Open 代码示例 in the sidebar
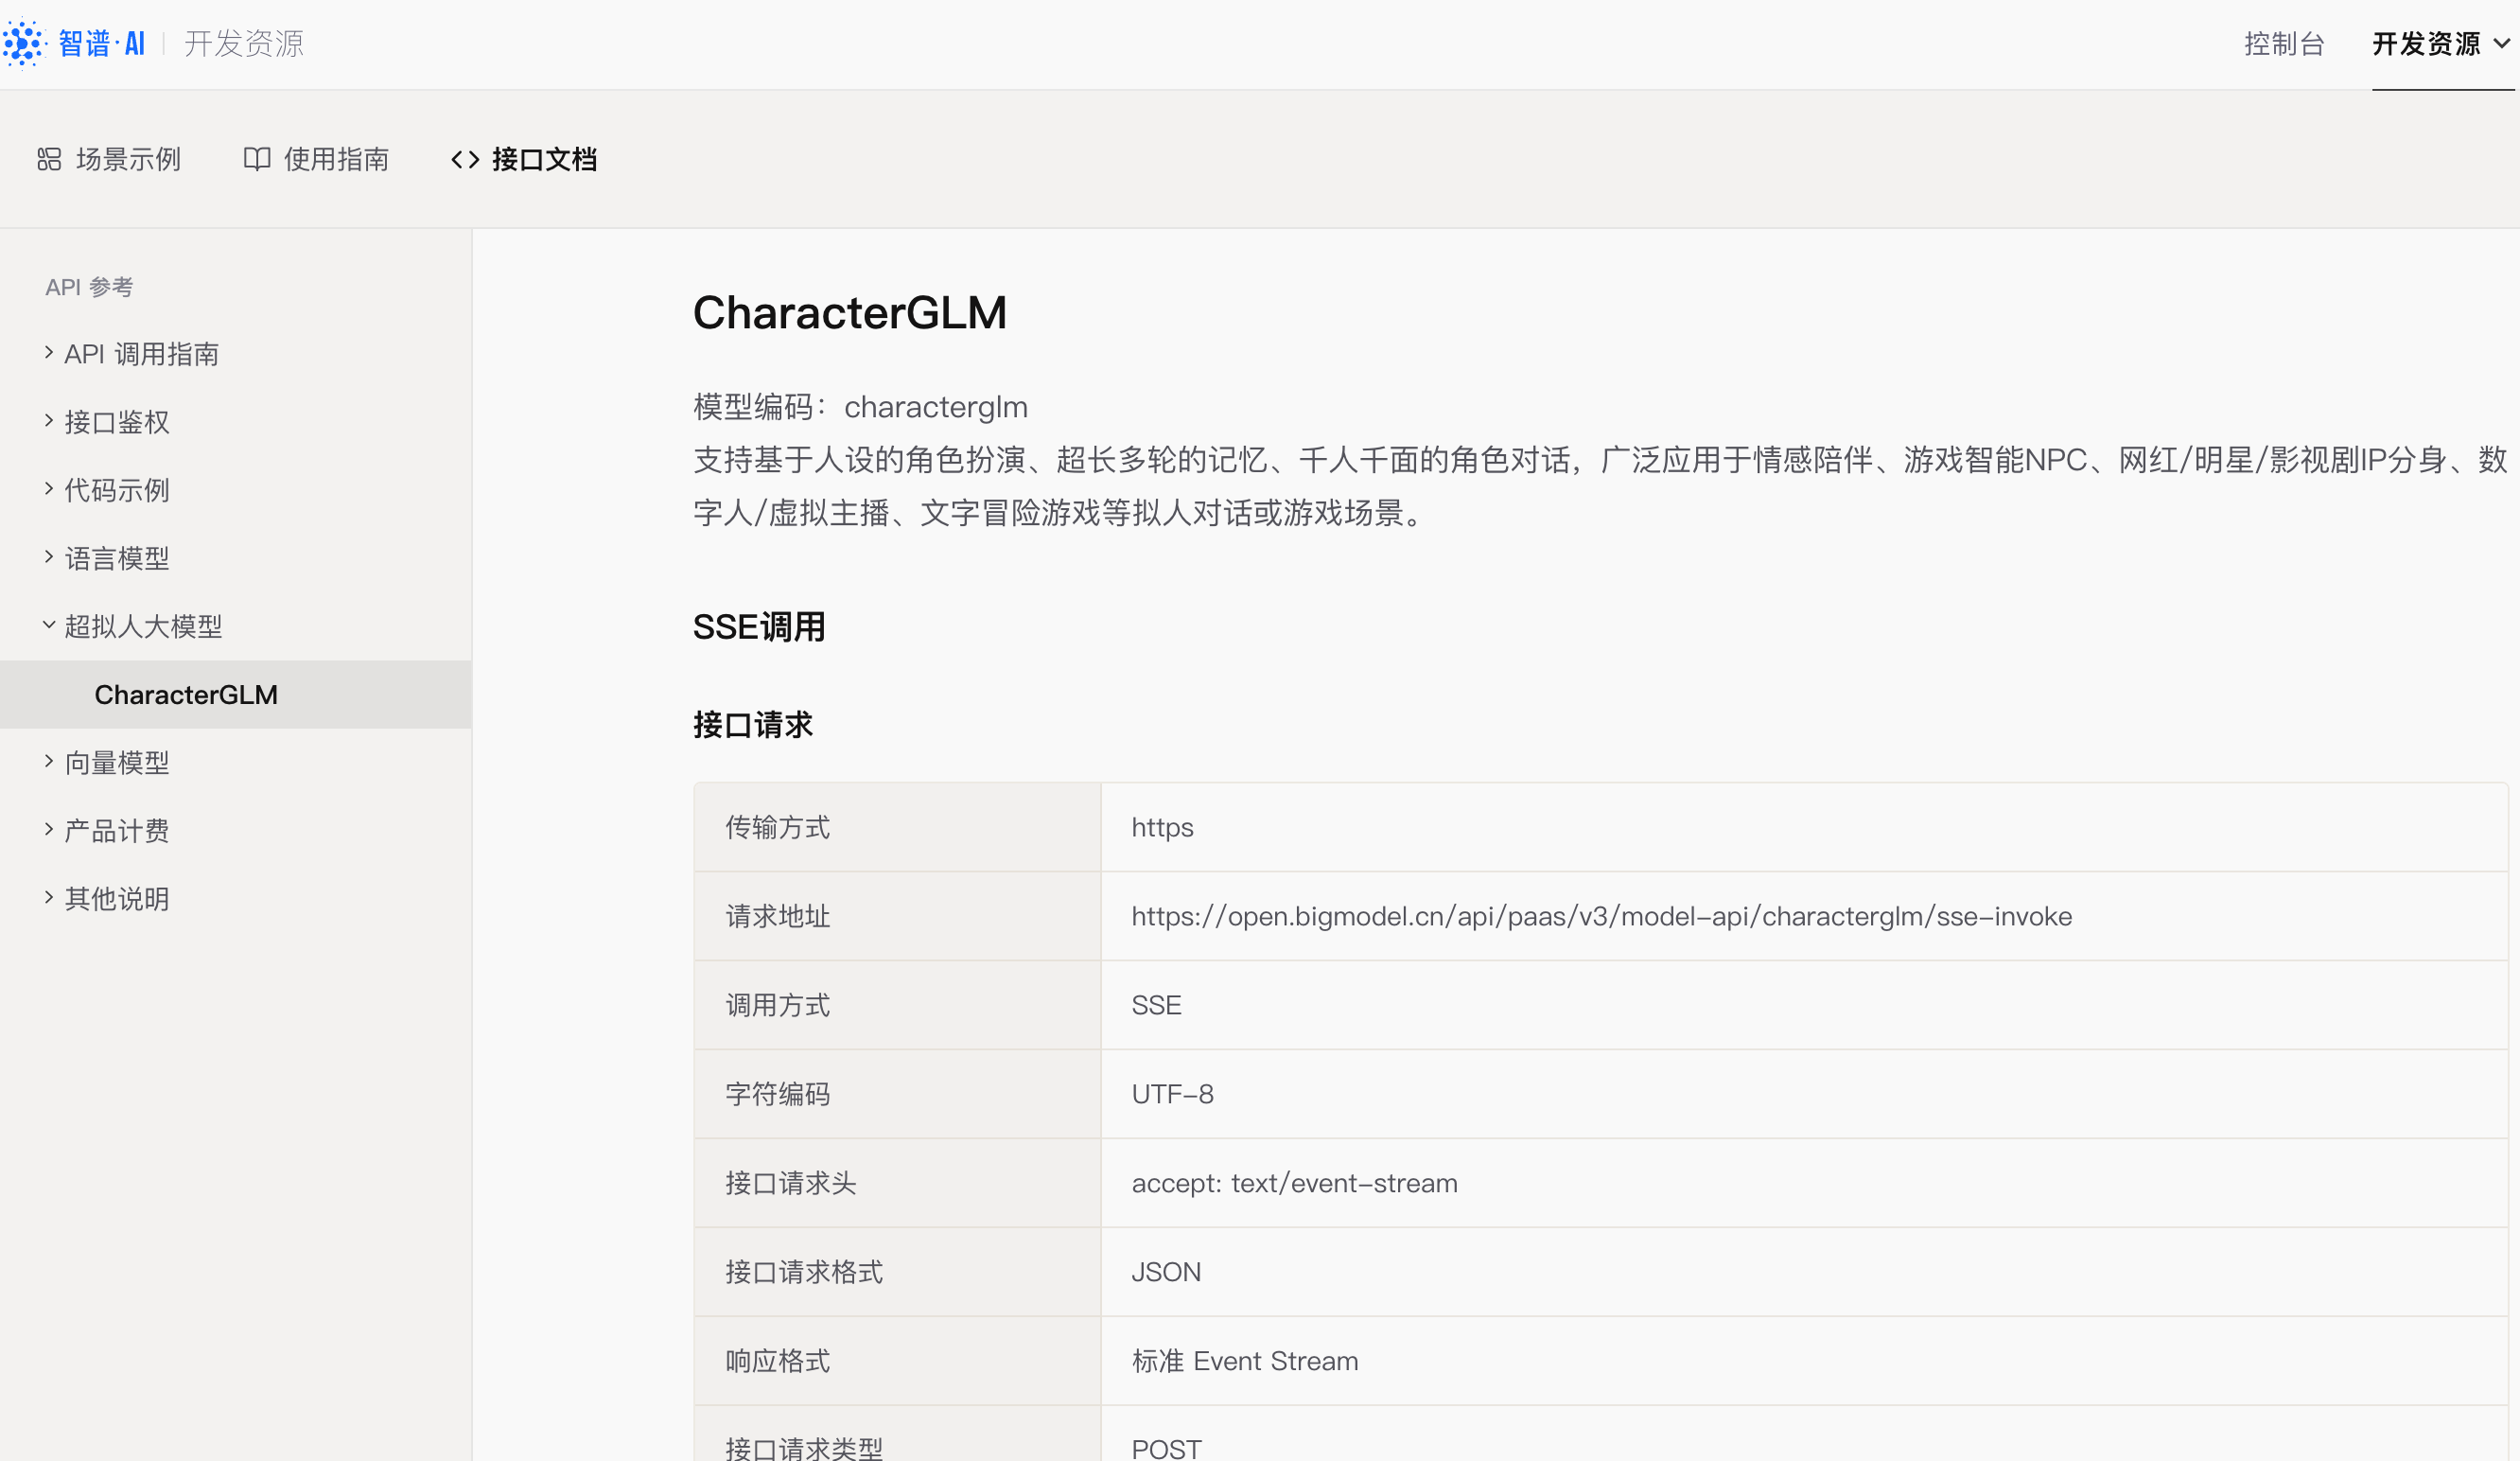This screenshot has height=1461, width=2520. (x=117, y=490)
